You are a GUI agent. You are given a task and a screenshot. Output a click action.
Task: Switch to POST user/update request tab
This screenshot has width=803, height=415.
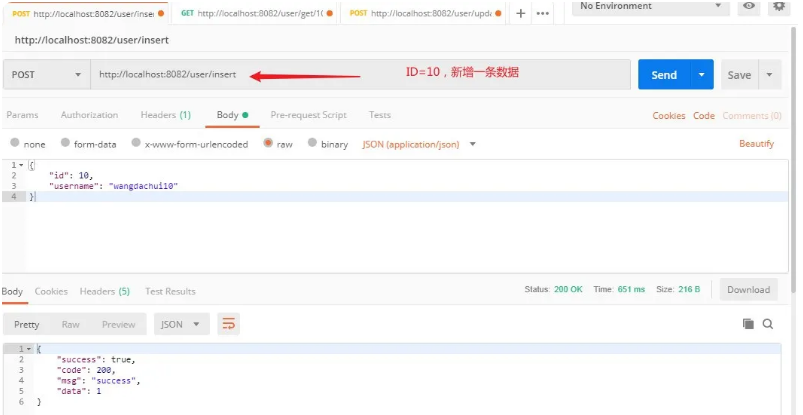423,14
